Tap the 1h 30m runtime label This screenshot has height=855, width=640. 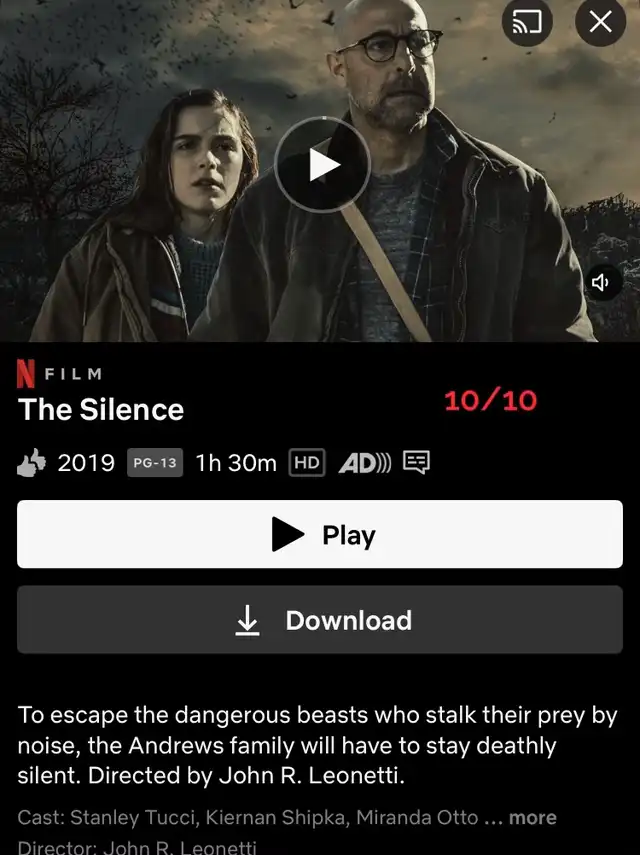click(x=236, y=463)
